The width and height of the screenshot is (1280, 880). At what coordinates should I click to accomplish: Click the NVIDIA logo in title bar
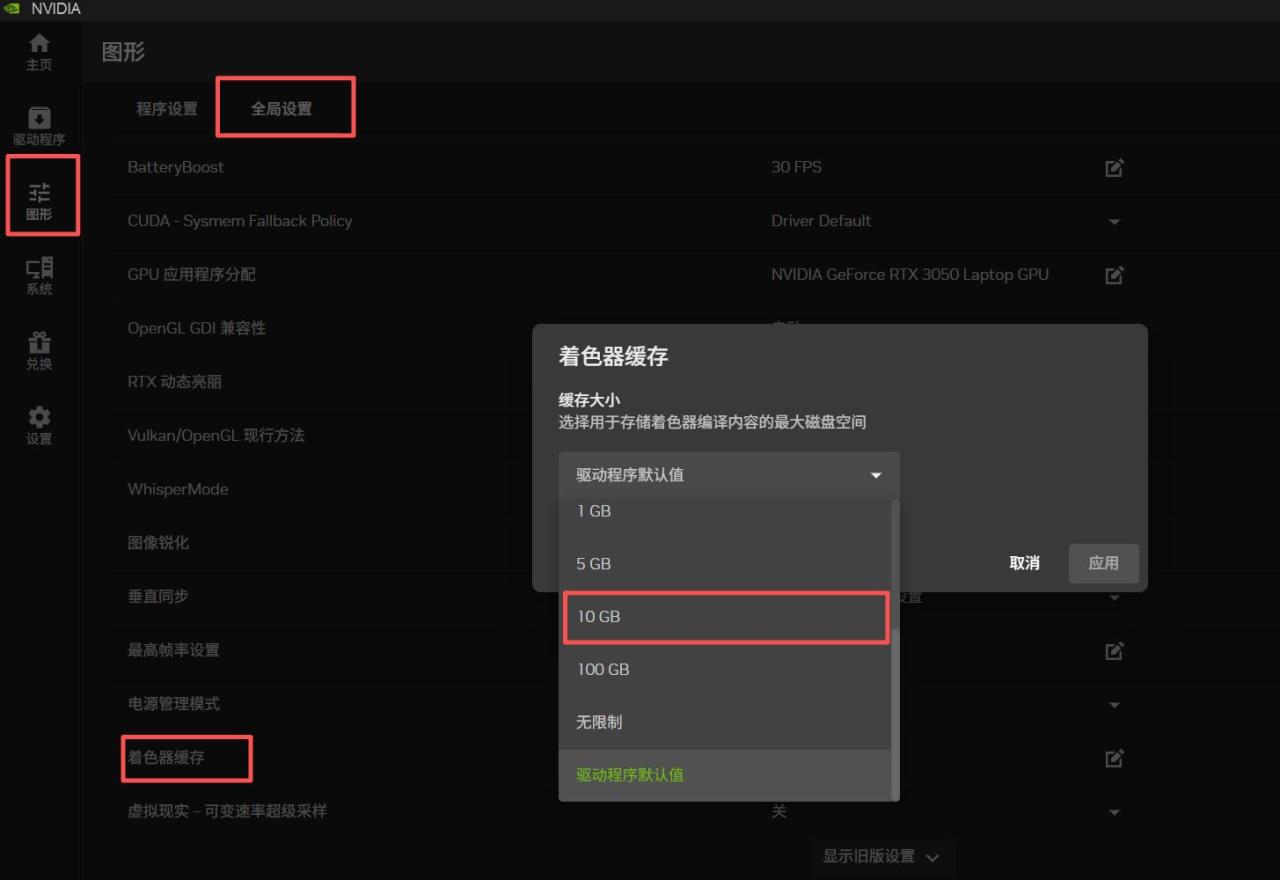click(x=11, y=9)
